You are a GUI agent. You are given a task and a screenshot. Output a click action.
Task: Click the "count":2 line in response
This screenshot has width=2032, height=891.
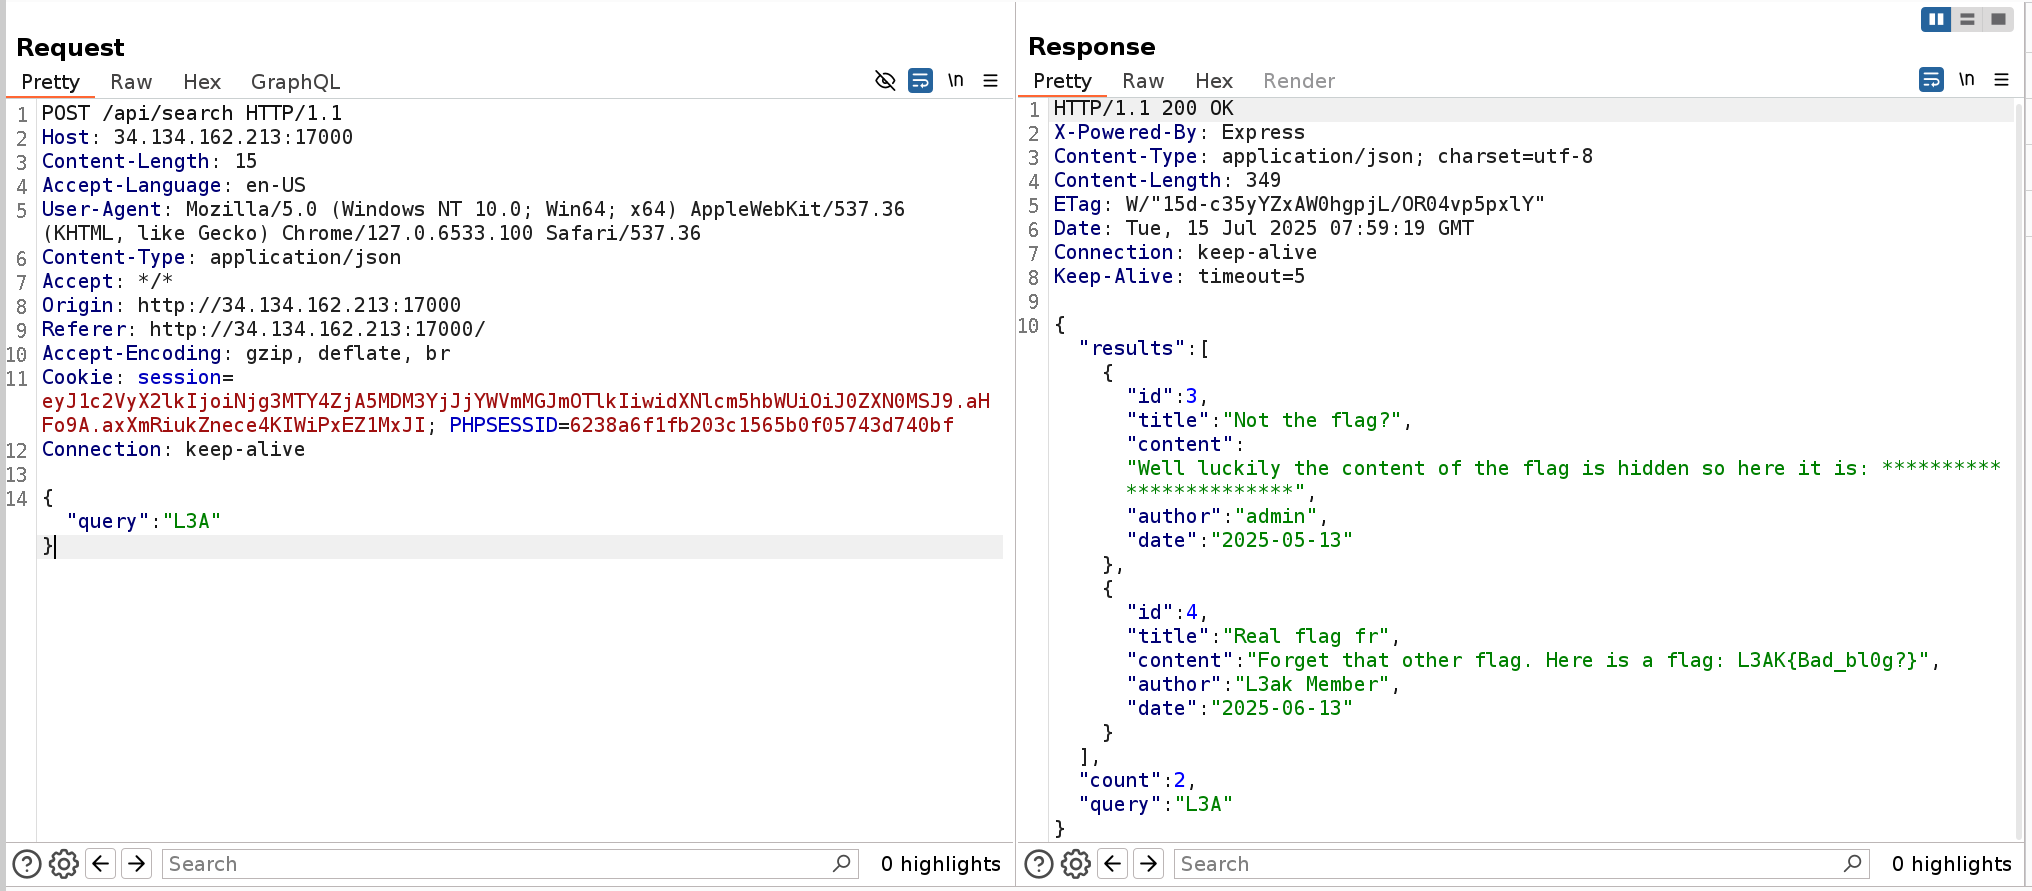coord(1137,780)
